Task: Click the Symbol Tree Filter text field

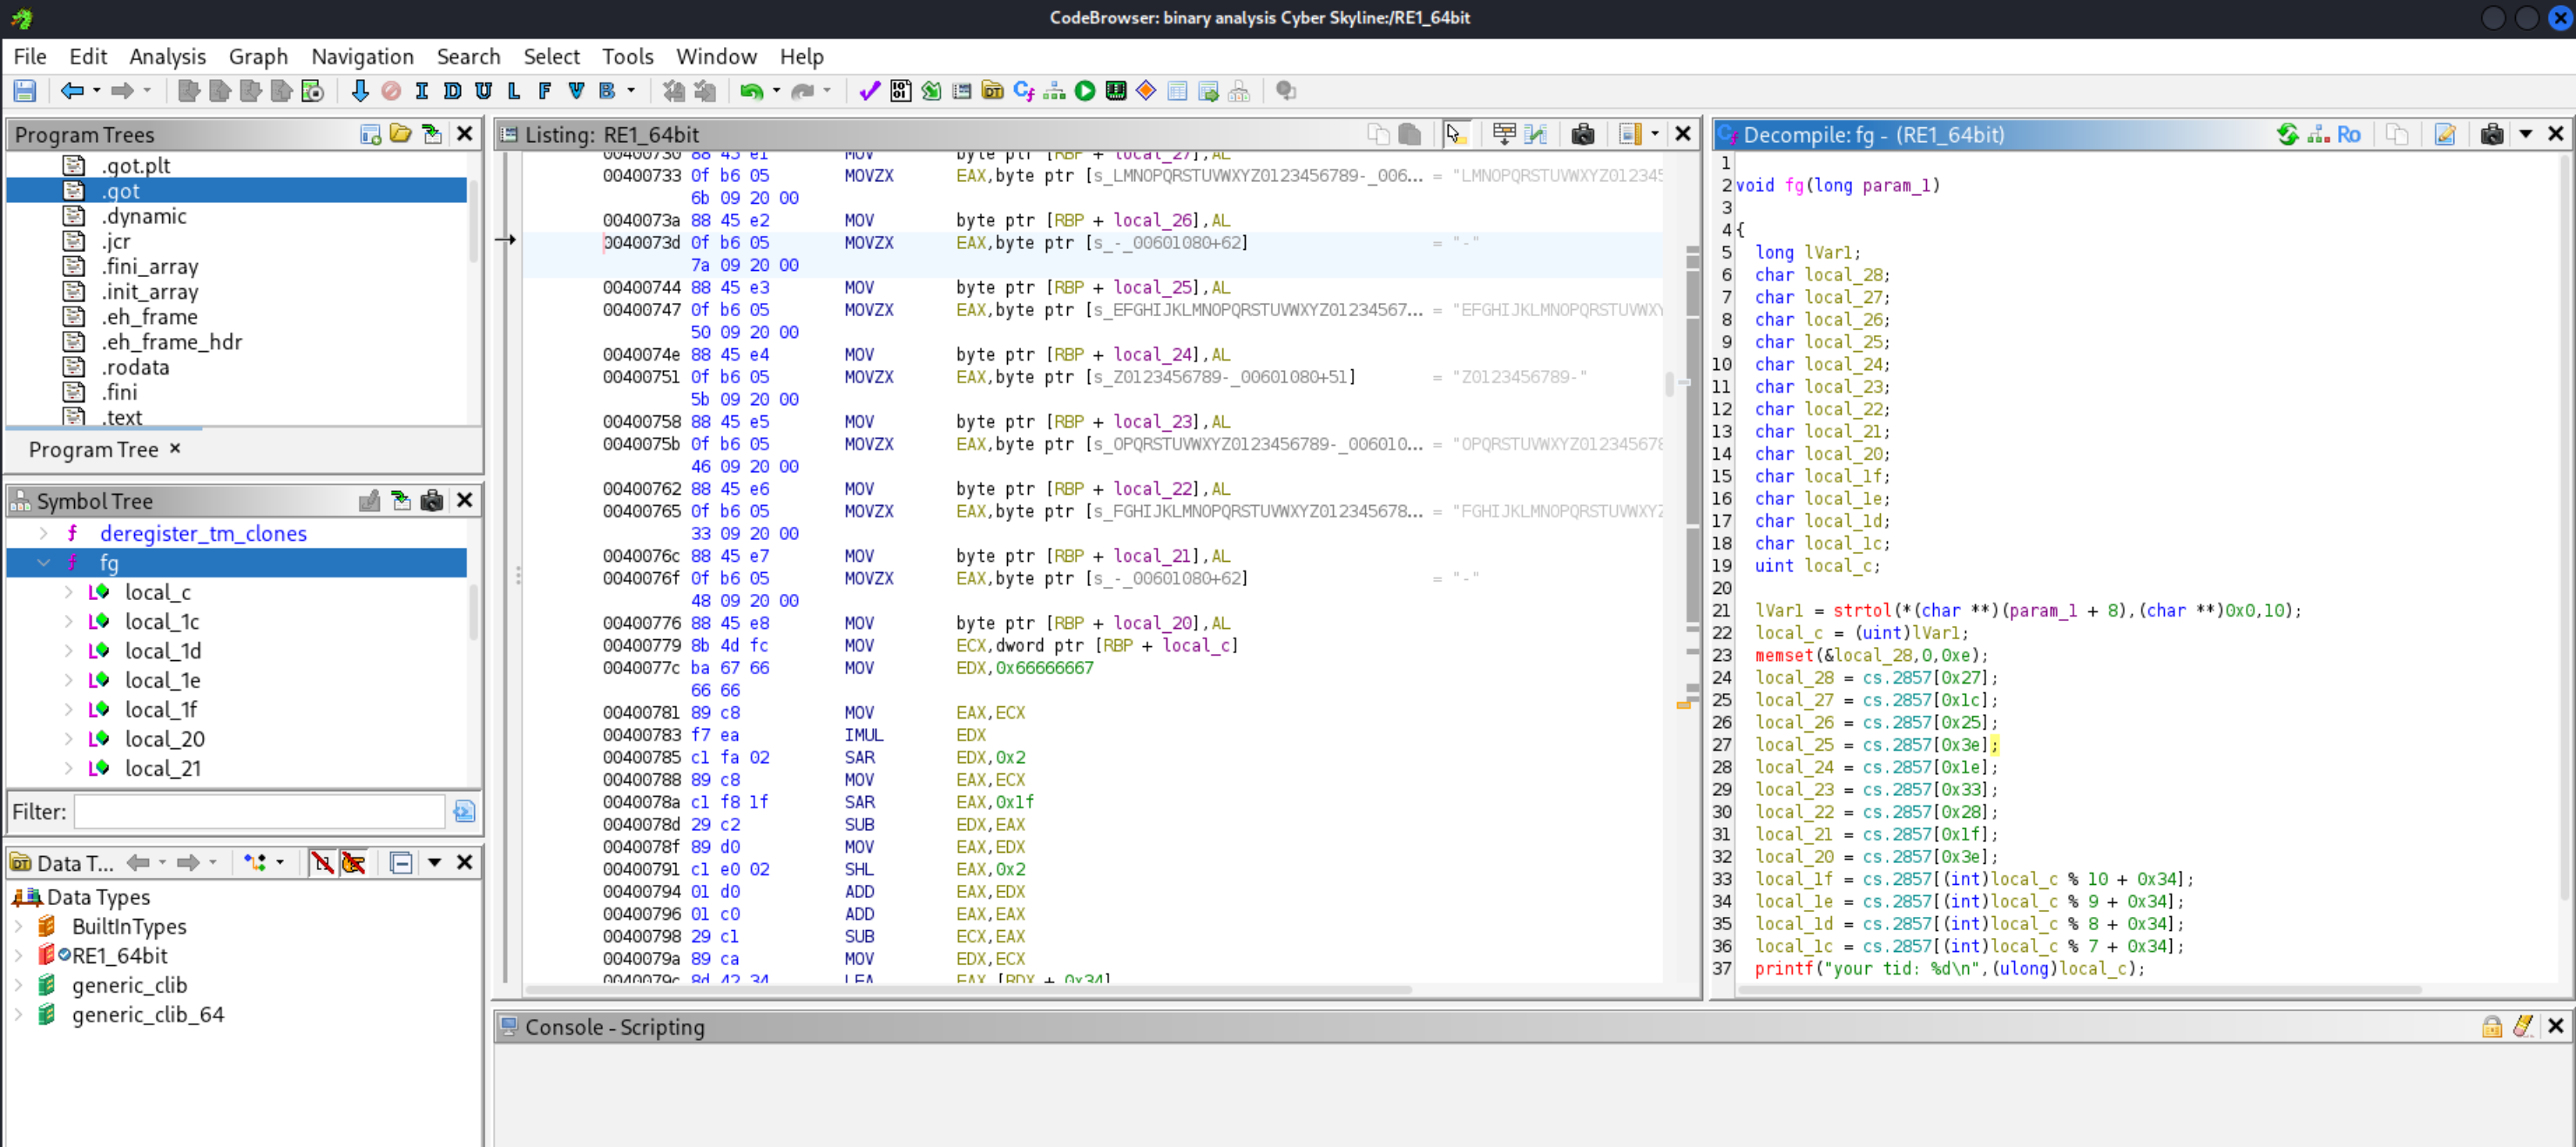Action: pos(259,811)
